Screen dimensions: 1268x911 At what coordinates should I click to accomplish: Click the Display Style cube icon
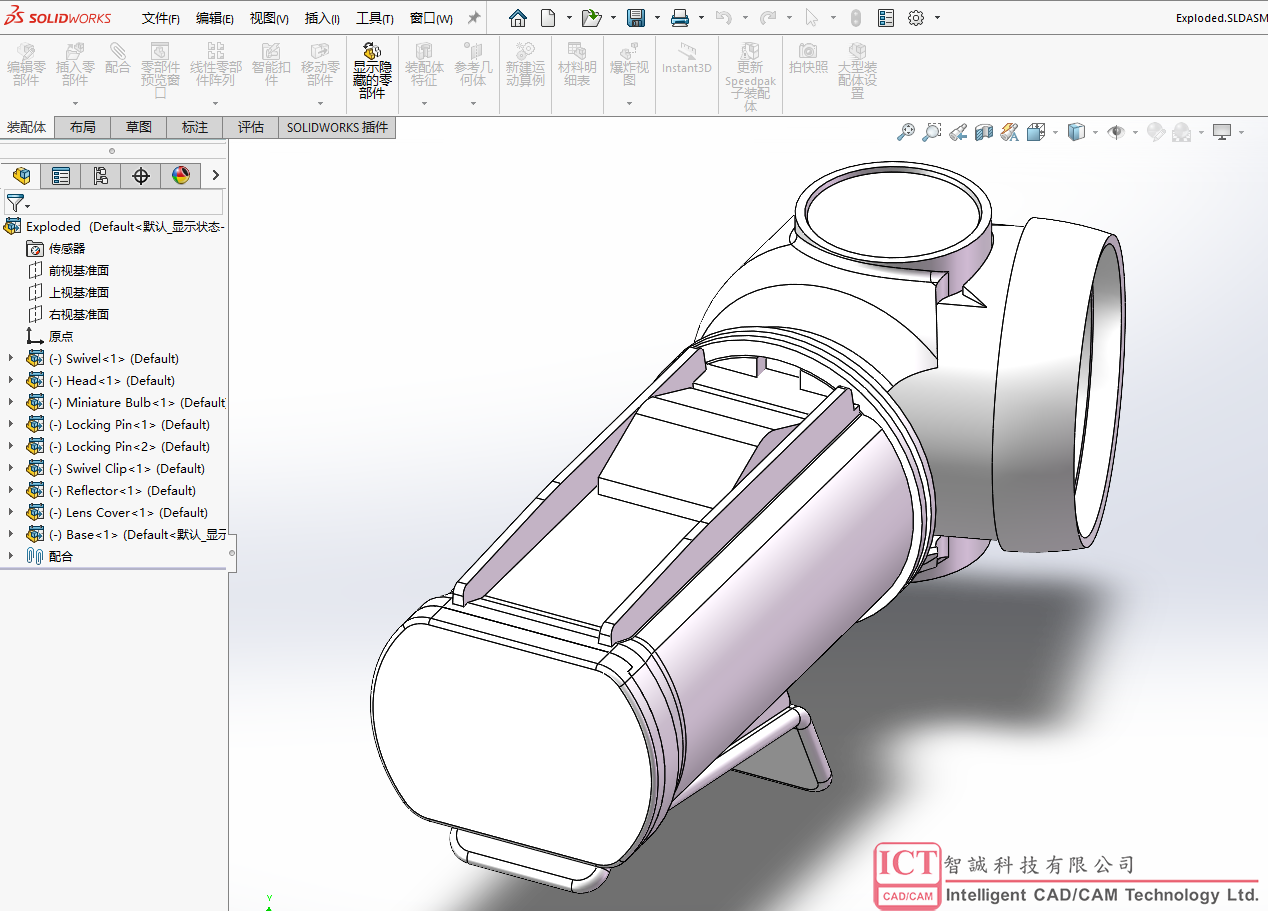pyautogui.click(x=1076, y=132)
